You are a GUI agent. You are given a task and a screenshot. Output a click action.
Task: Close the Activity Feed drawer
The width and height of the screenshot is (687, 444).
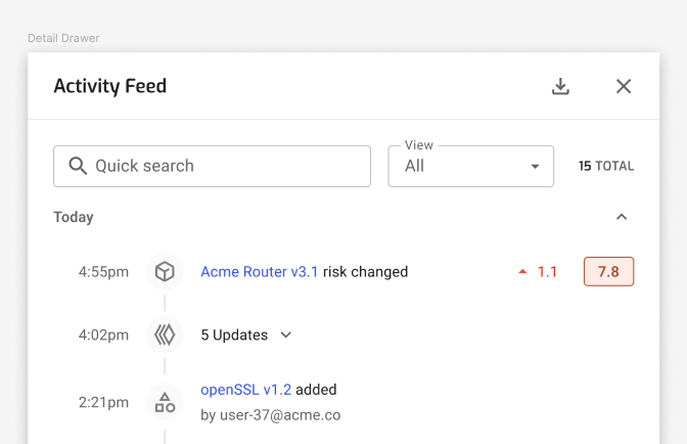(x=623, y=86)
